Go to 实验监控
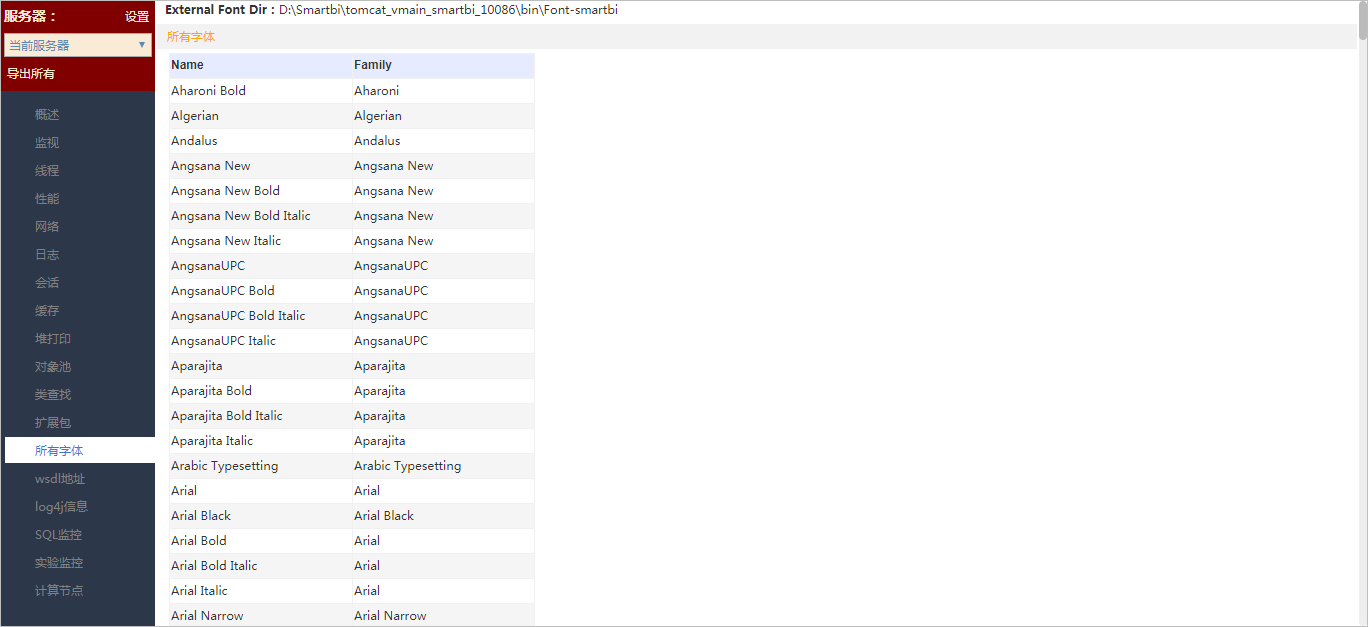1368x627 pixels. click(59, 563)
